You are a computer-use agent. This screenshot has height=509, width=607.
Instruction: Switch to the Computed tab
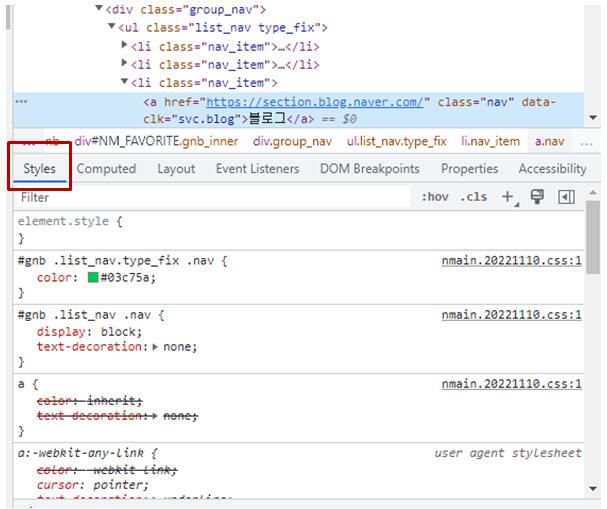[106, 169]
